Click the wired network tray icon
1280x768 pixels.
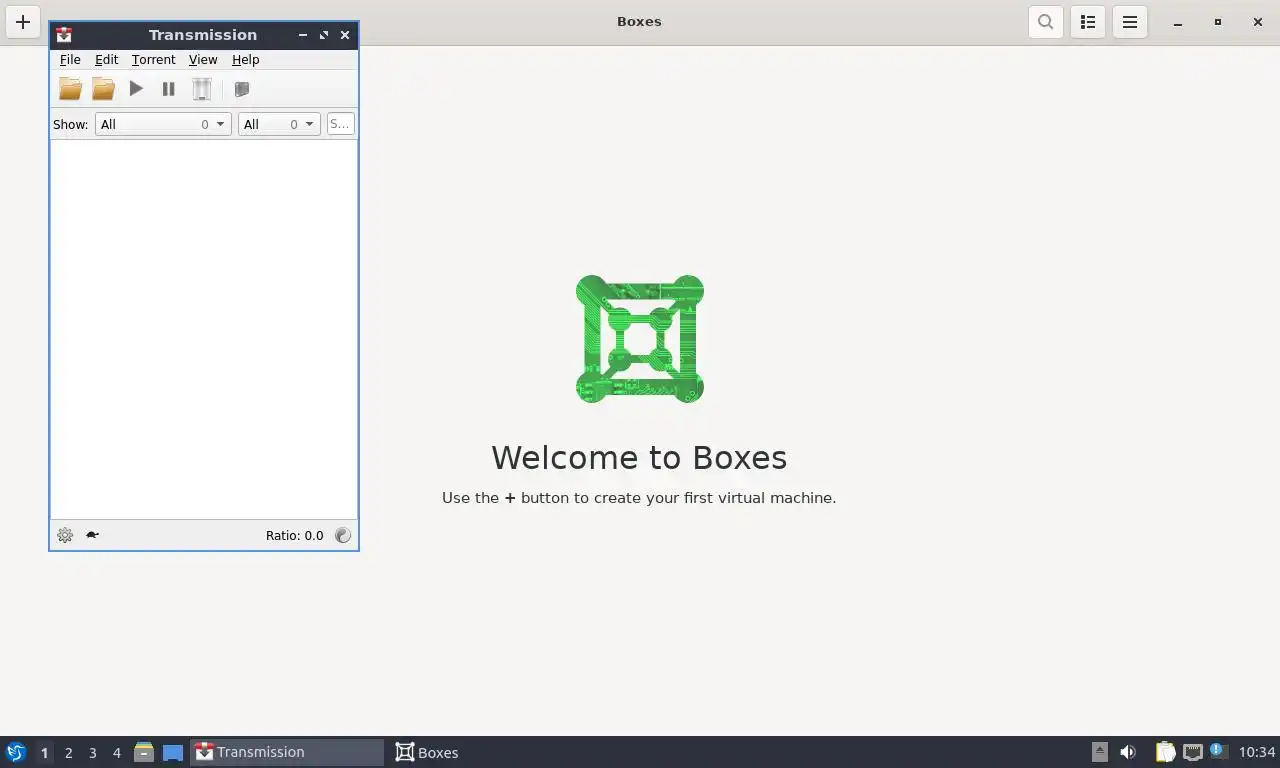pyautogui.click(x=1192, y=752)
